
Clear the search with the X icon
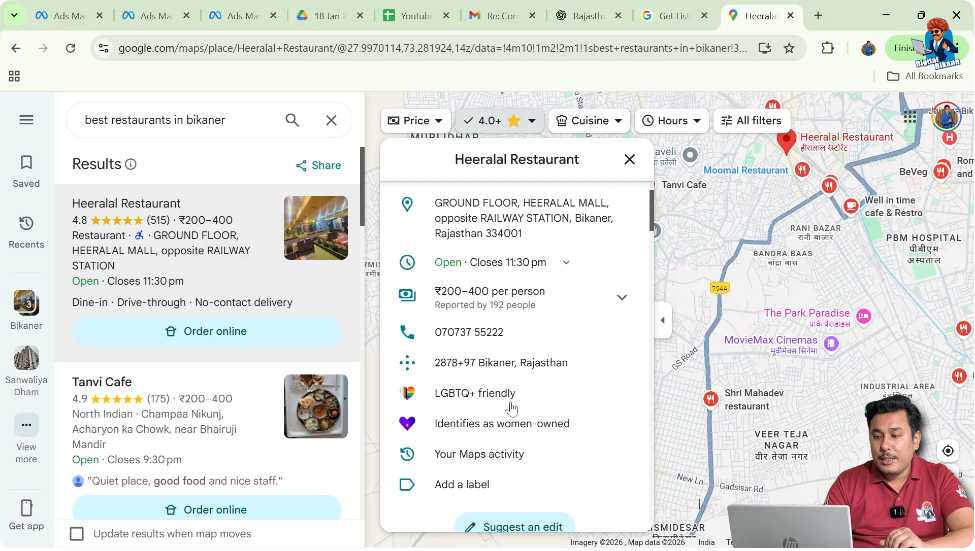click(x=331, y=120)
